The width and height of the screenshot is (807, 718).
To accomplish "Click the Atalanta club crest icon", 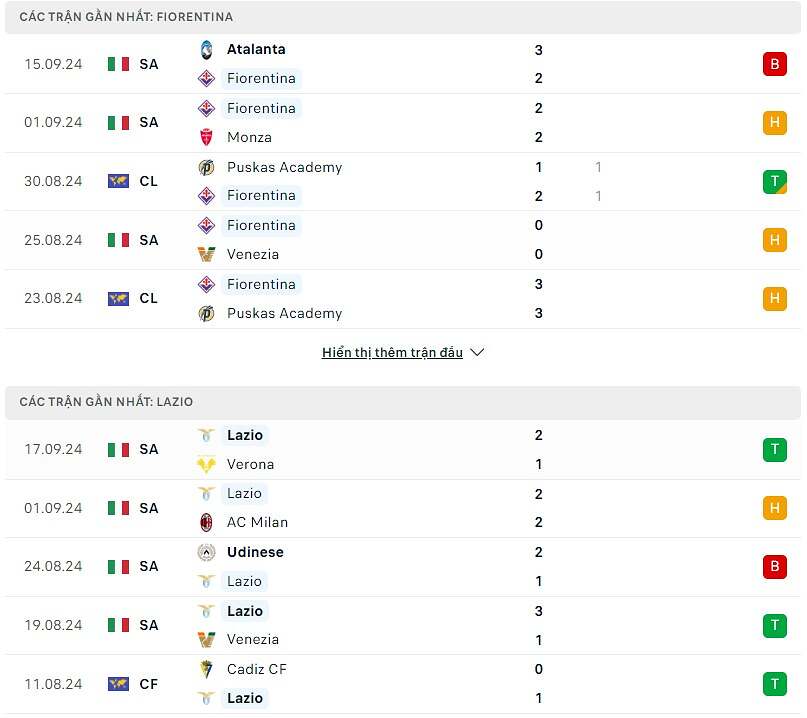I will [x=207, y=49].
